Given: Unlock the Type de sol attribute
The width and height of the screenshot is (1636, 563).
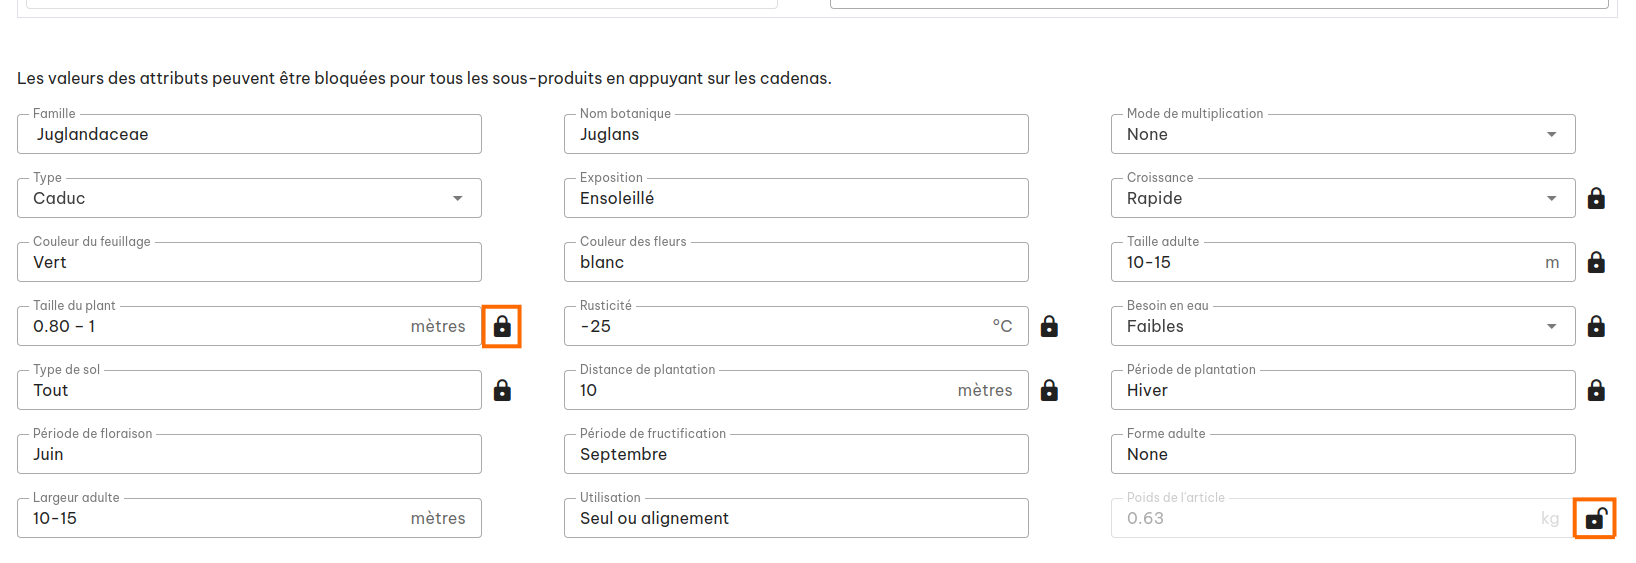Looking at the screenshot, I should [x=502, y=390].
